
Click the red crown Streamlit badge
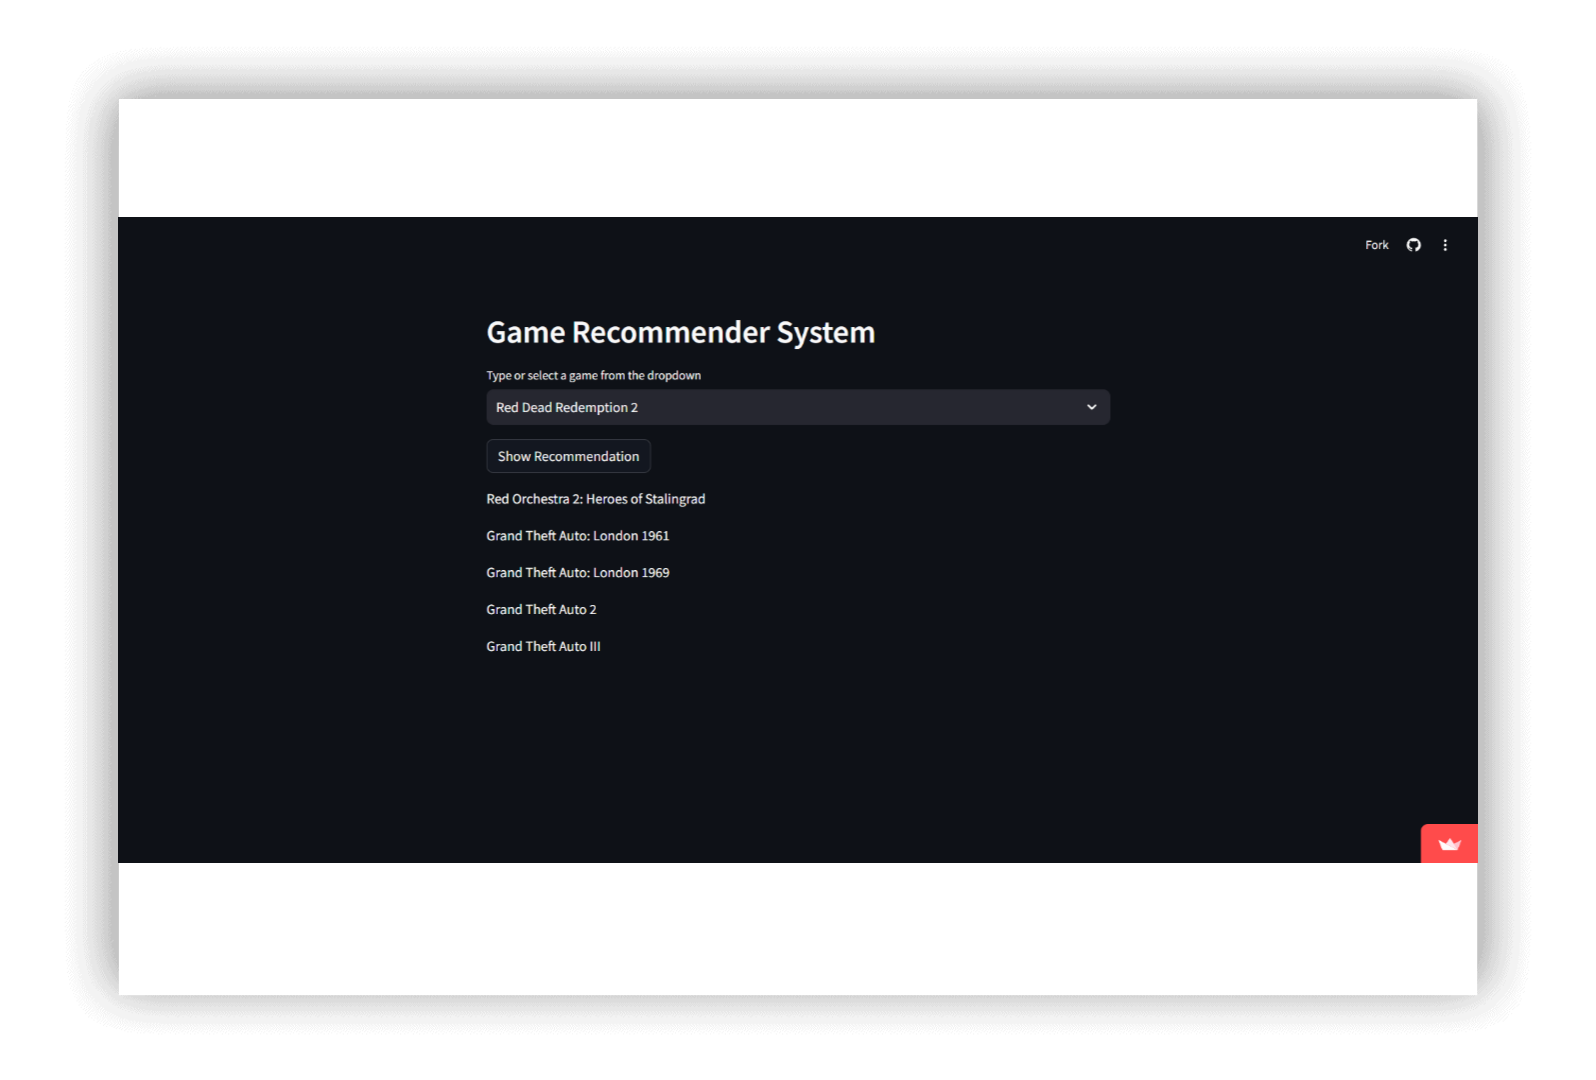1449,844
